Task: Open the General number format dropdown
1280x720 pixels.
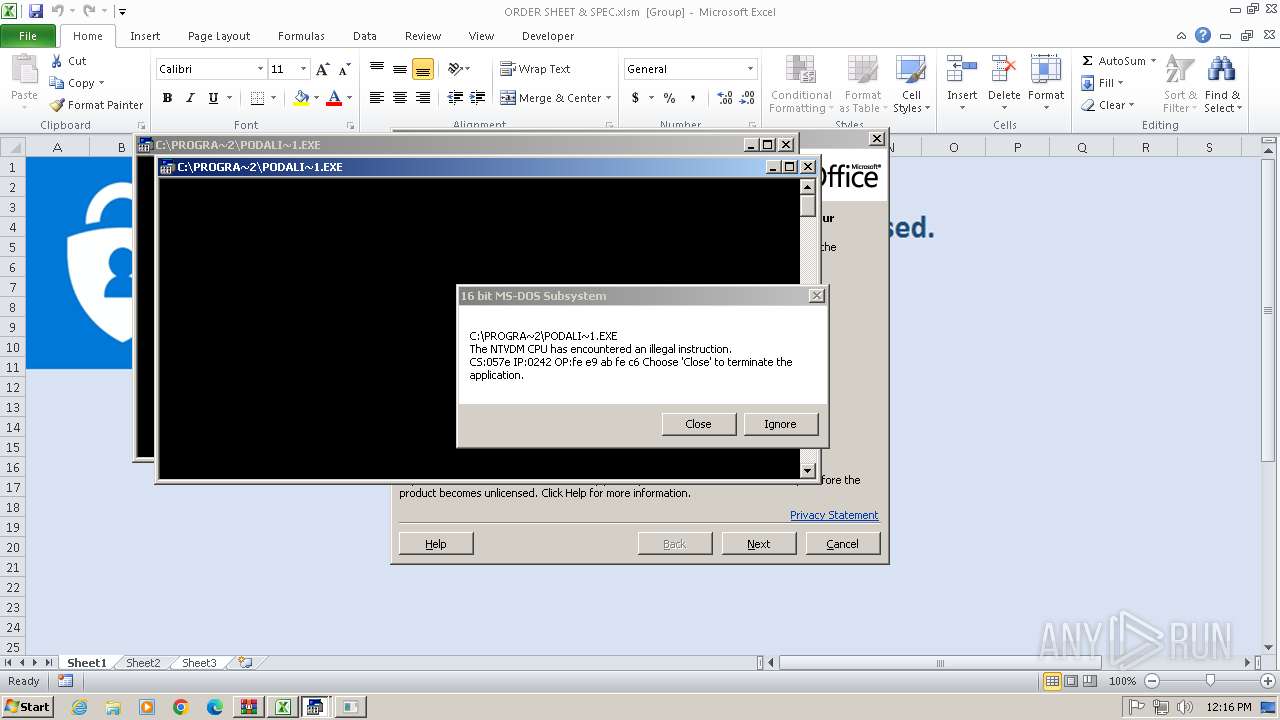Action: (750, 69)
